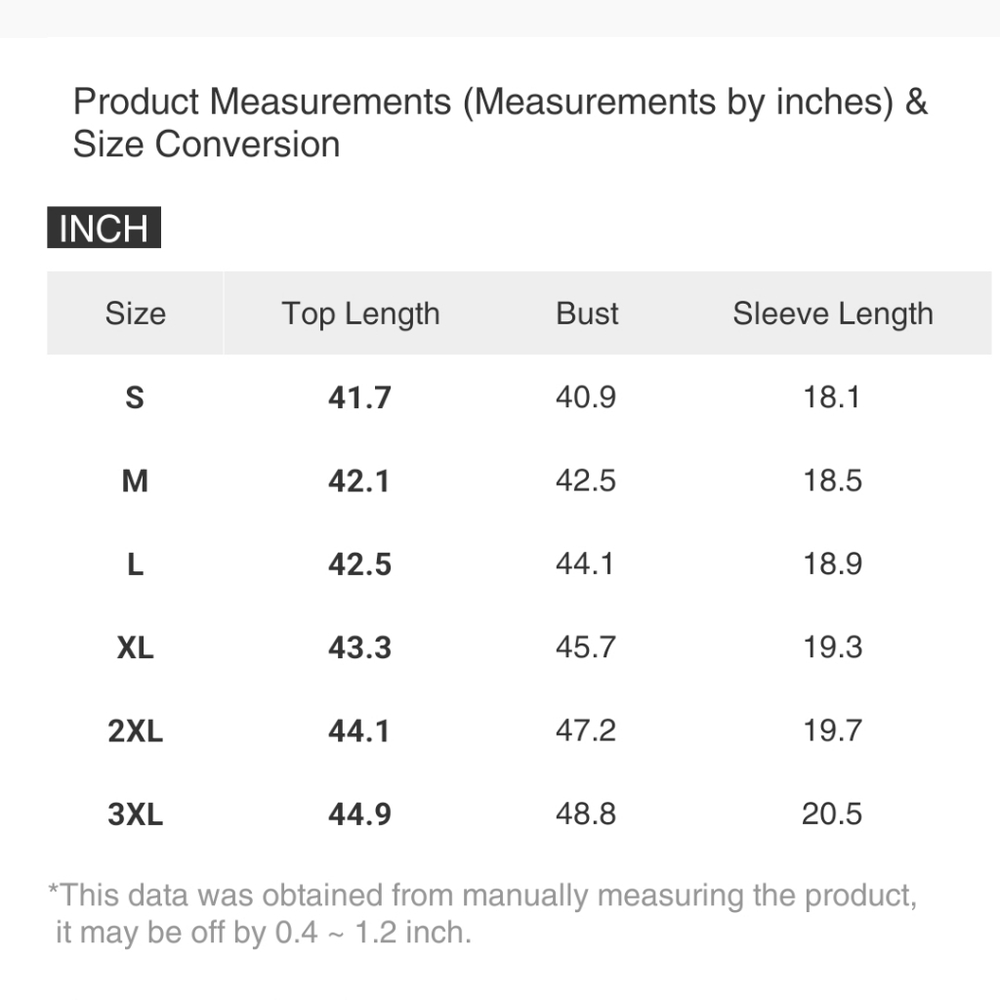This screenshot has height=1000, width=1000.
Task: Select the INCH unit tab
Action: pyautogui.click(x=104, y=228)
